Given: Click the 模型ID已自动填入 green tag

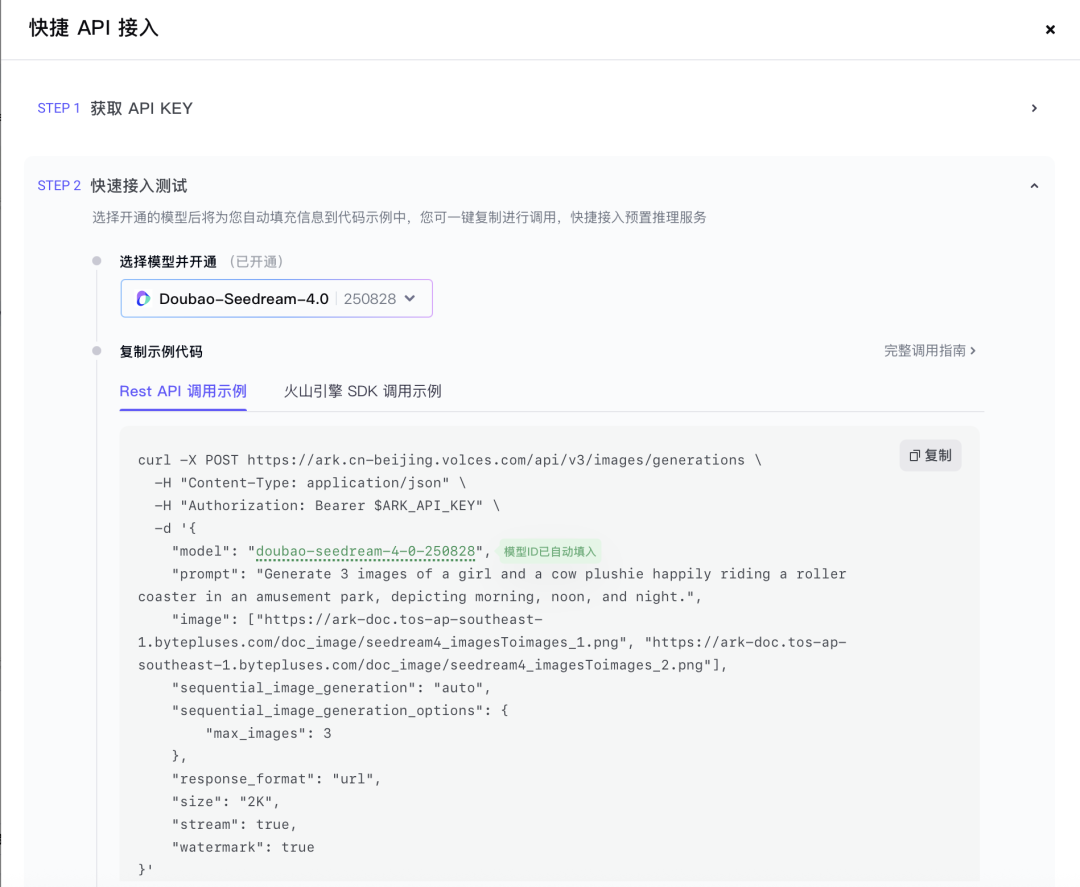Looking at the screenshot, I should tap(549, 551).
